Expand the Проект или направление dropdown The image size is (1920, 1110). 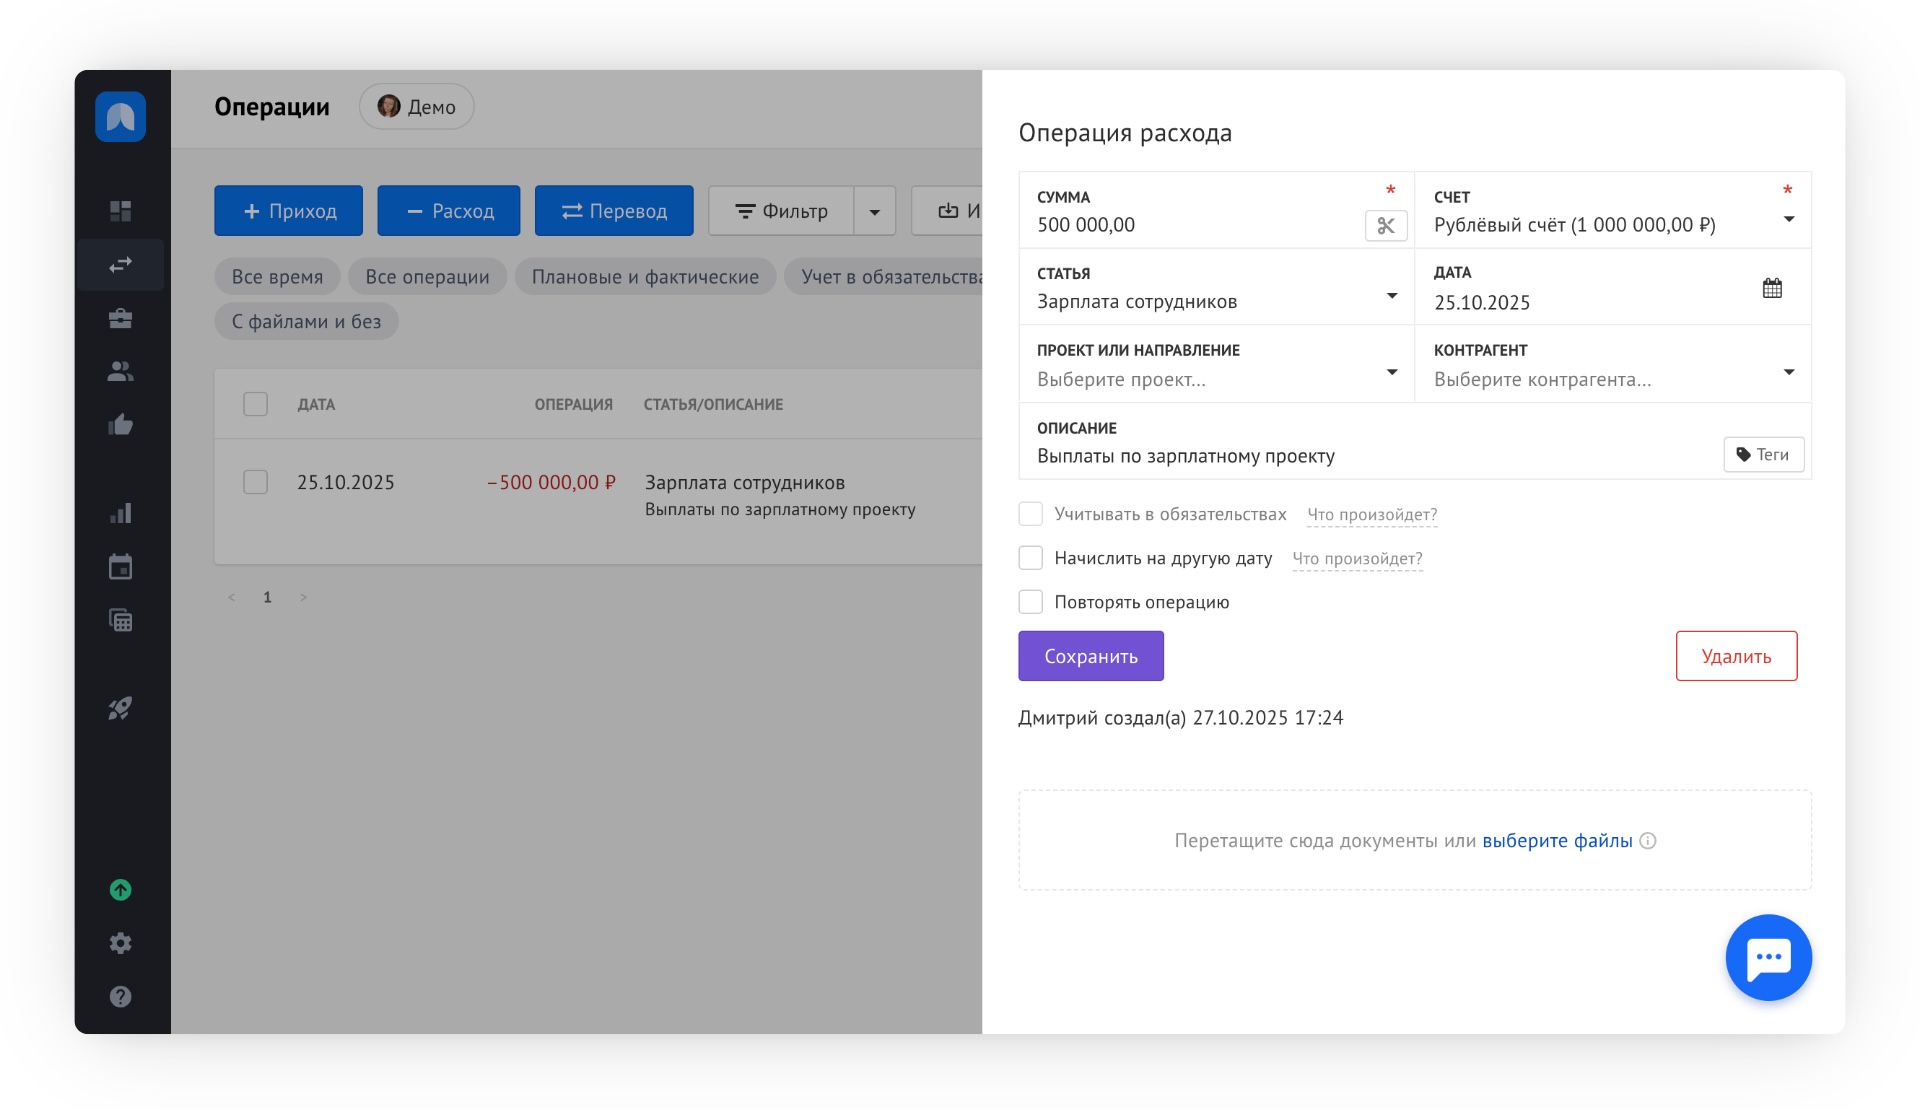pos(1391,373)
